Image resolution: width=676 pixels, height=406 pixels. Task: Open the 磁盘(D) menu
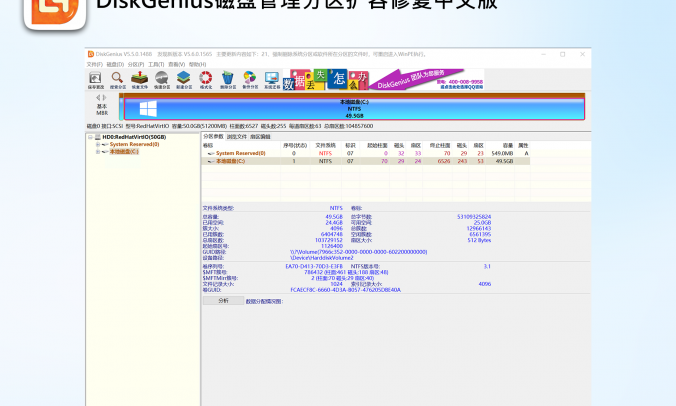pos(115,64)
